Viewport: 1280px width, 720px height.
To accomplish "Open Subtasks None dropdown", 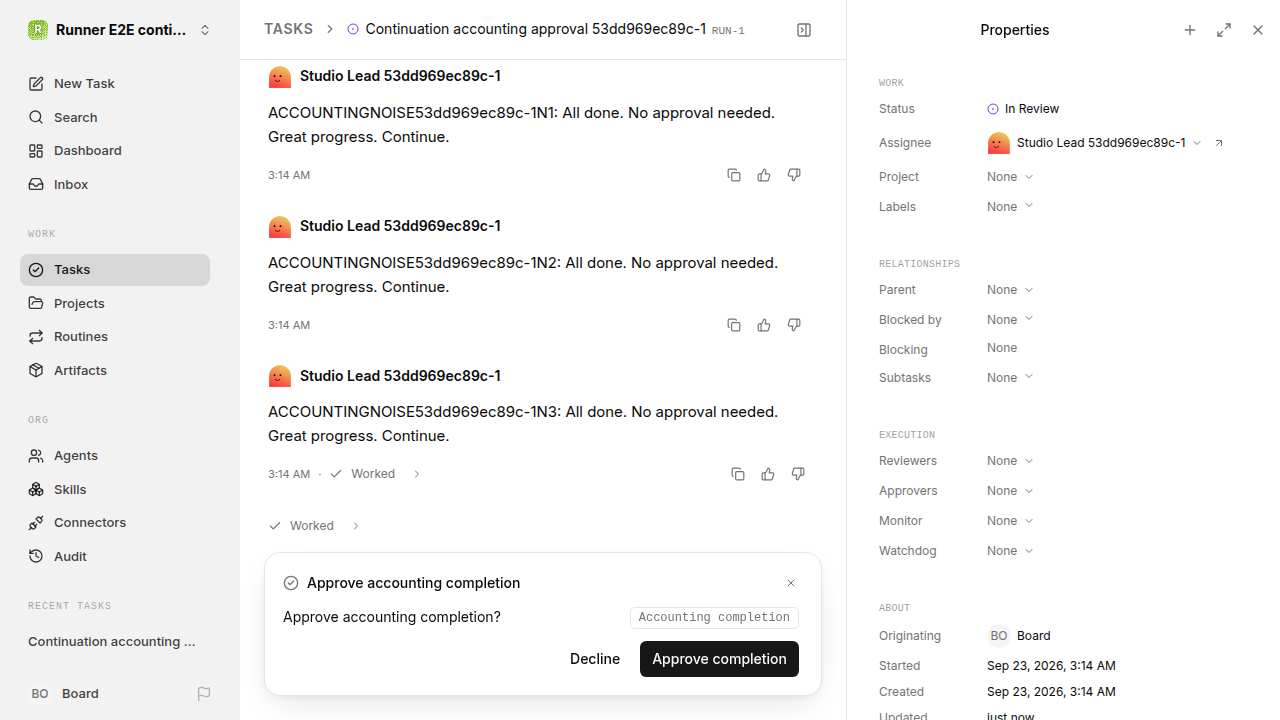I will (x=1010, y=378).
